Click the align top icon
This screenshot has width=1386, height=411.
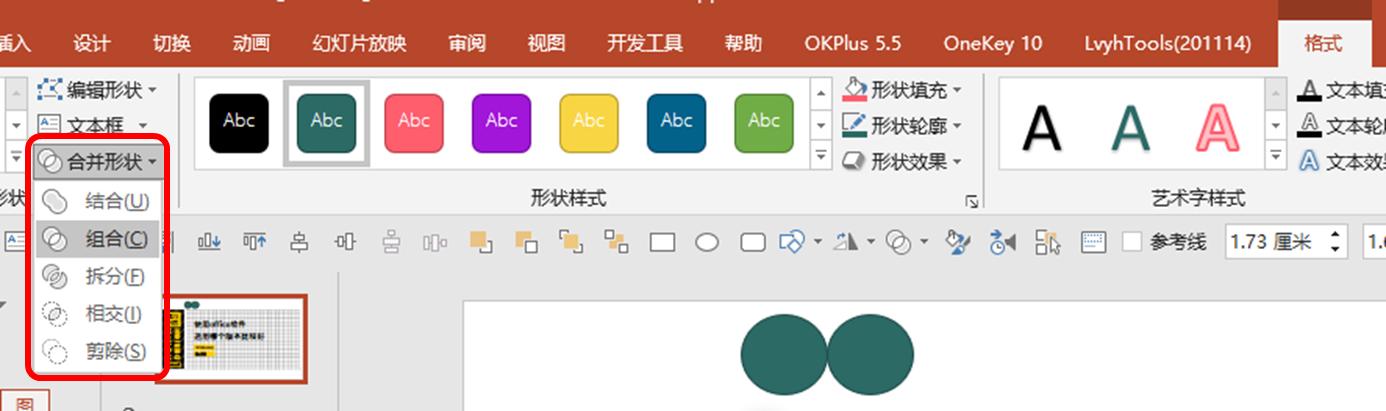[x=255, y=242]
